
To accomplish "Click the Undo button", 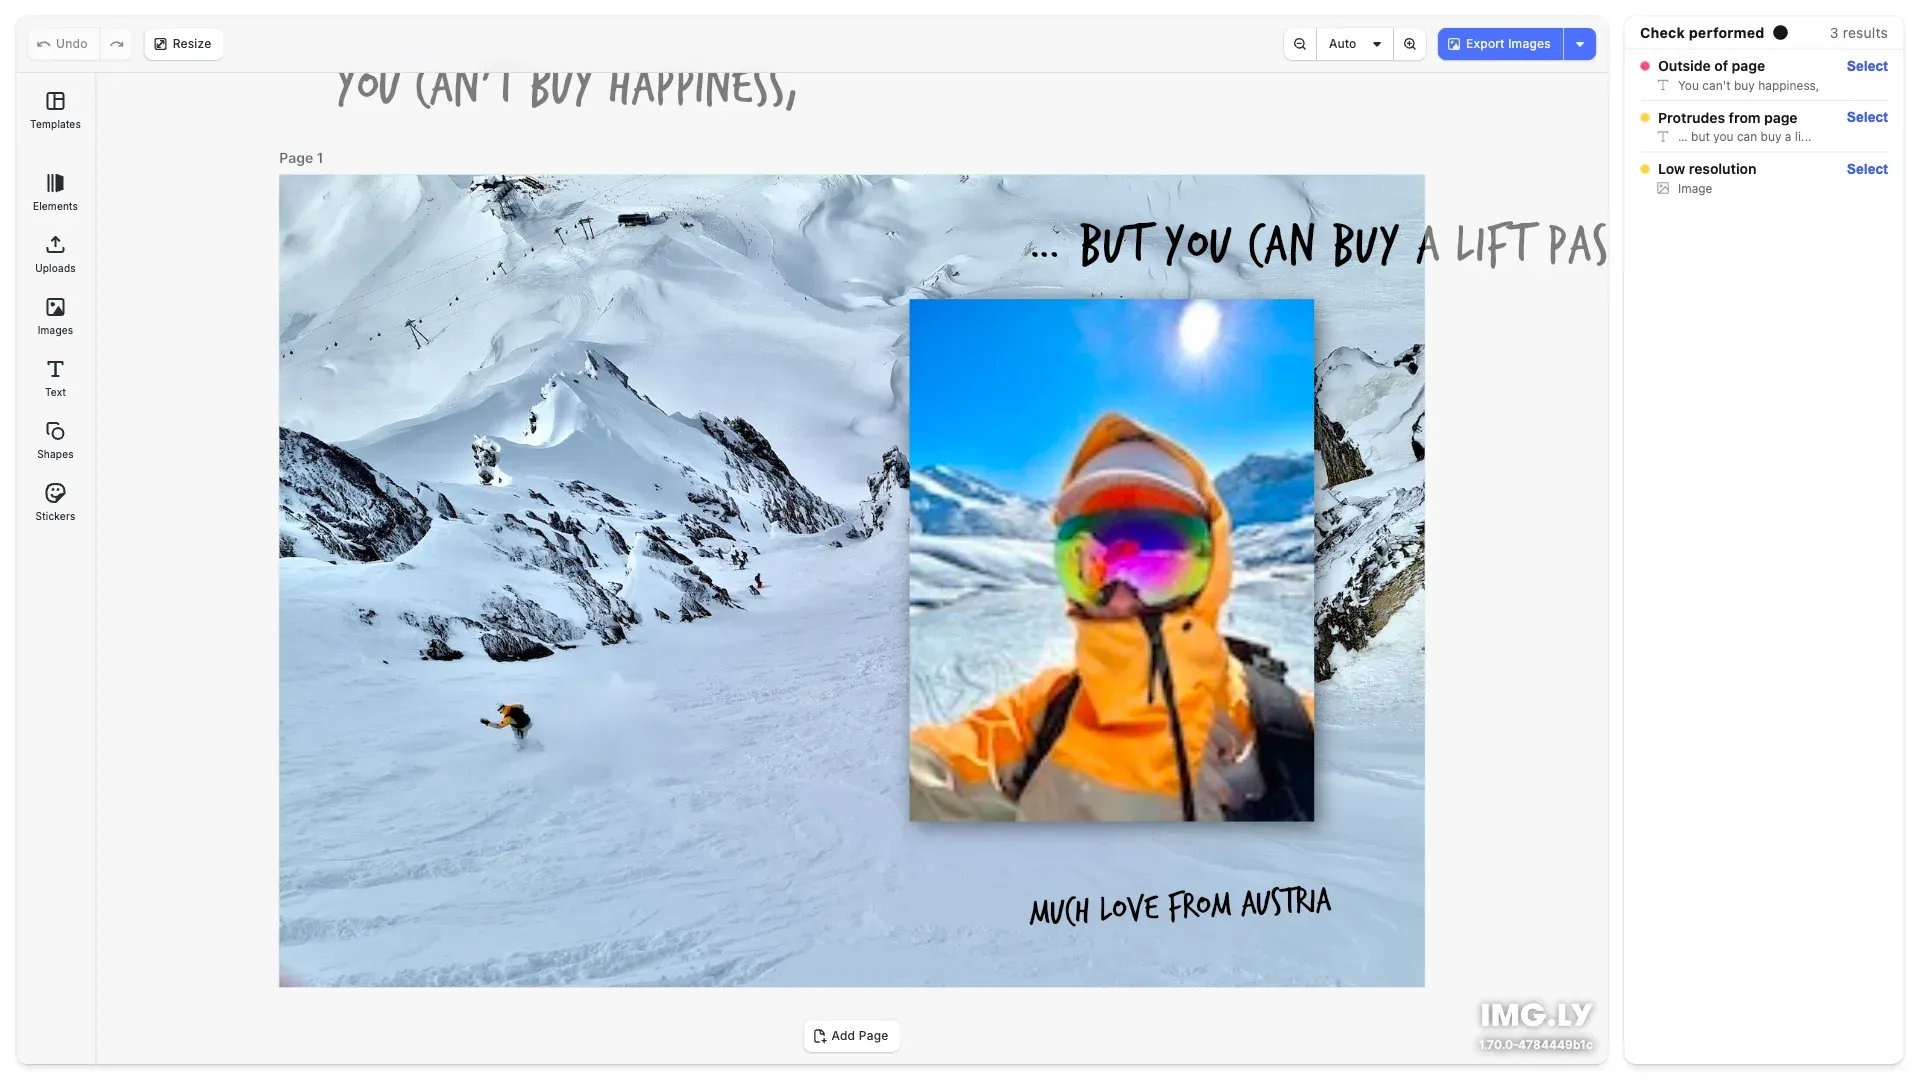I will pos(63,44).
